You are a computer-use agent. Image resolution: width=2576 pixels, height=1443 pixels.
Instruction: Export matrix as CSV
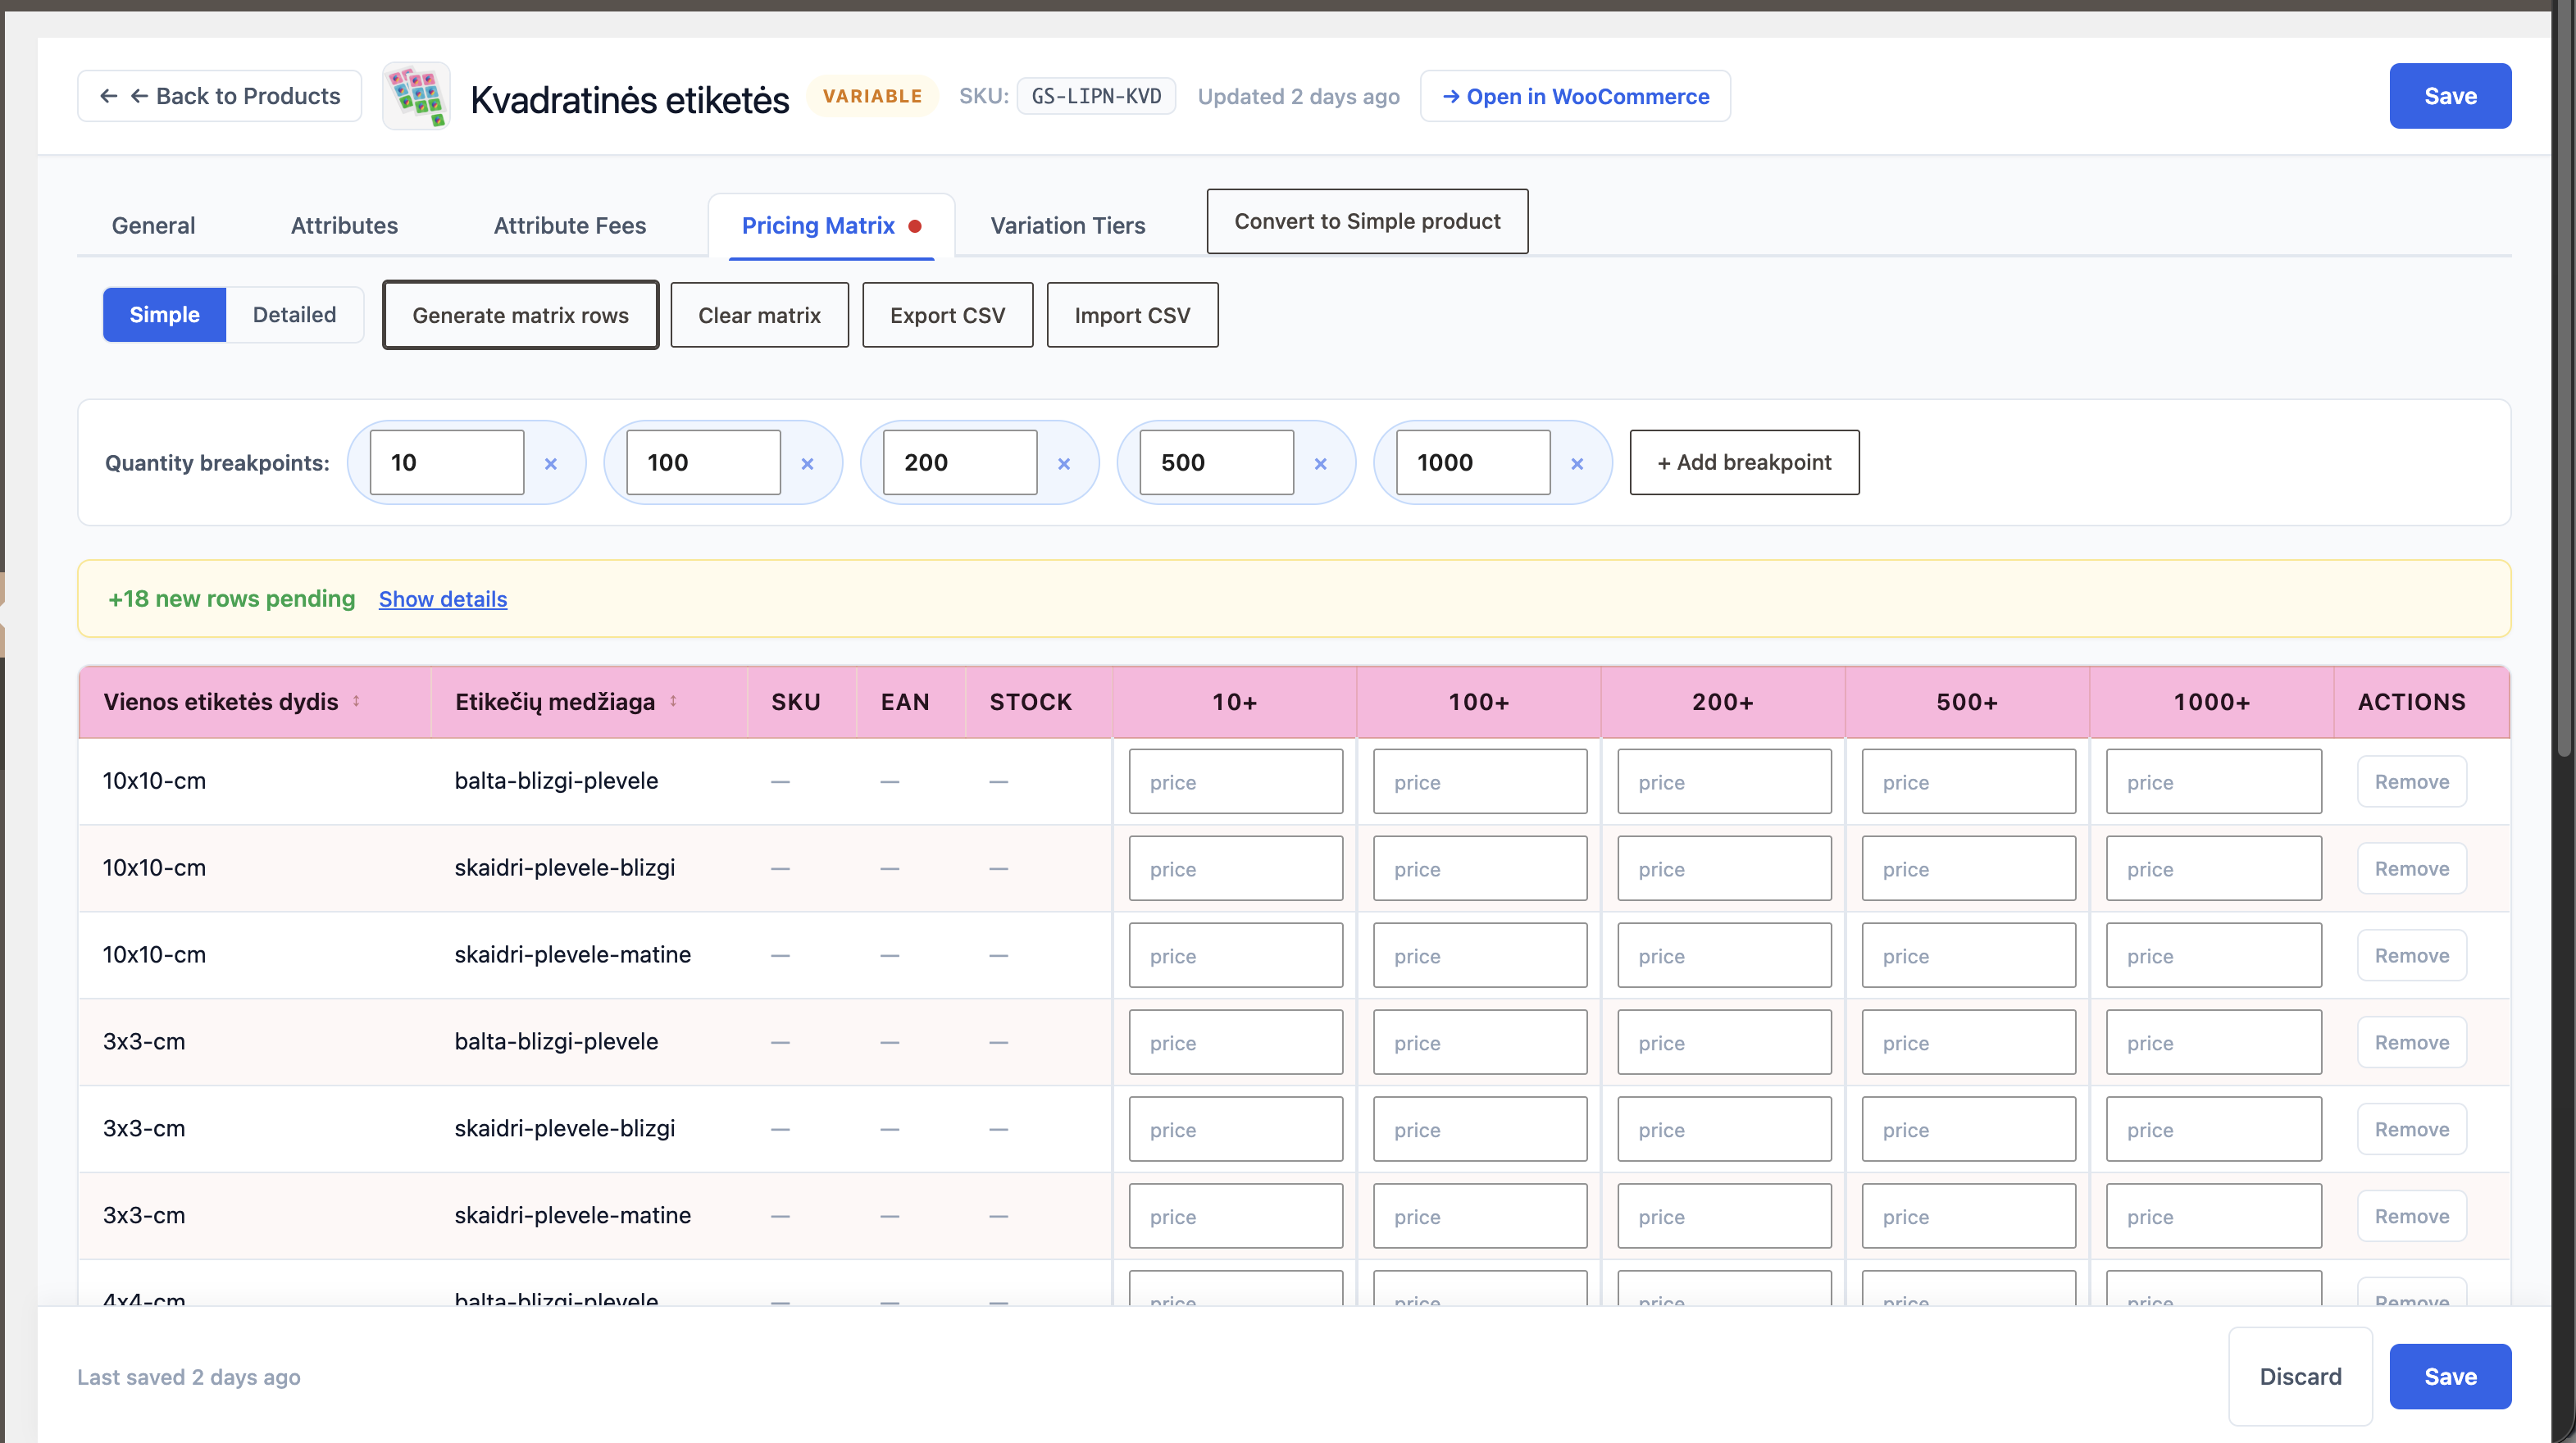click(947, 315)
